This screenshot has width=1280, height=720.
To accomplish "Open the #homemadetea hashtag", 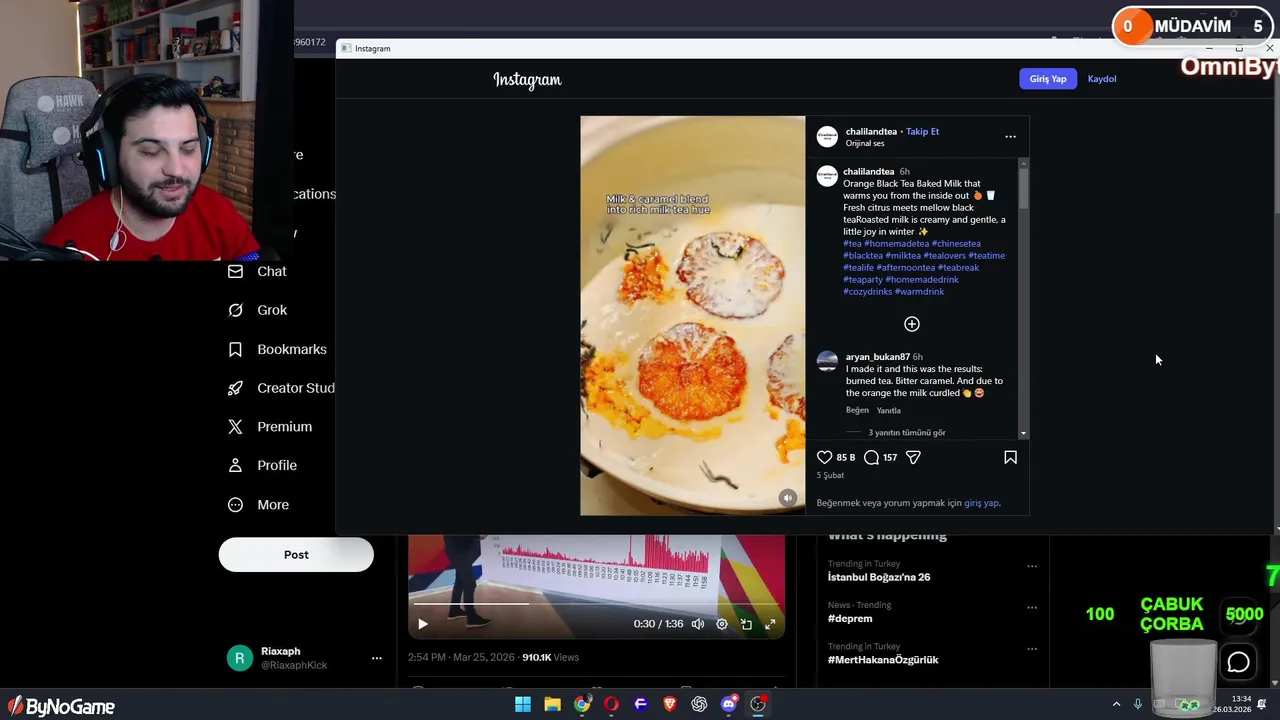I will 896,243.
